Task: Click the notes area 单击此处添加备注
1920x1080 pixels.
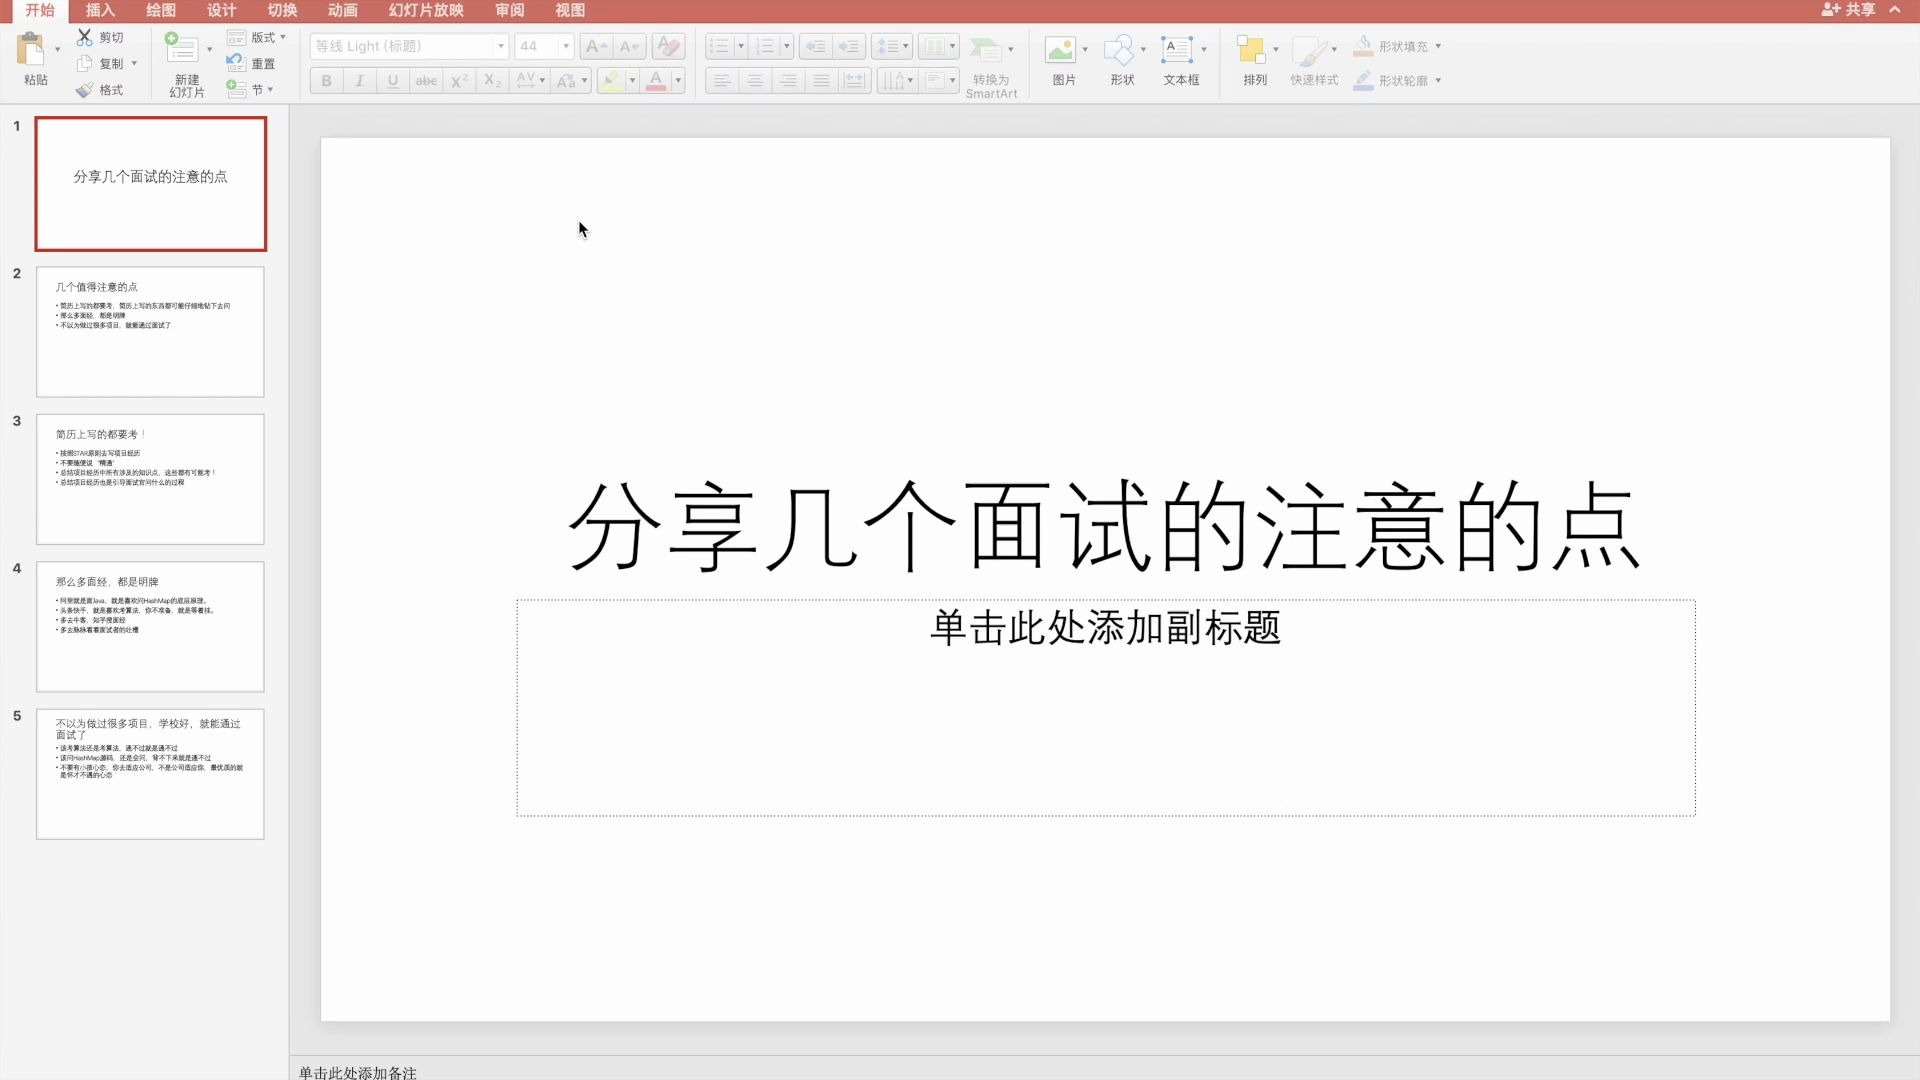Action: pos(357,1072)
